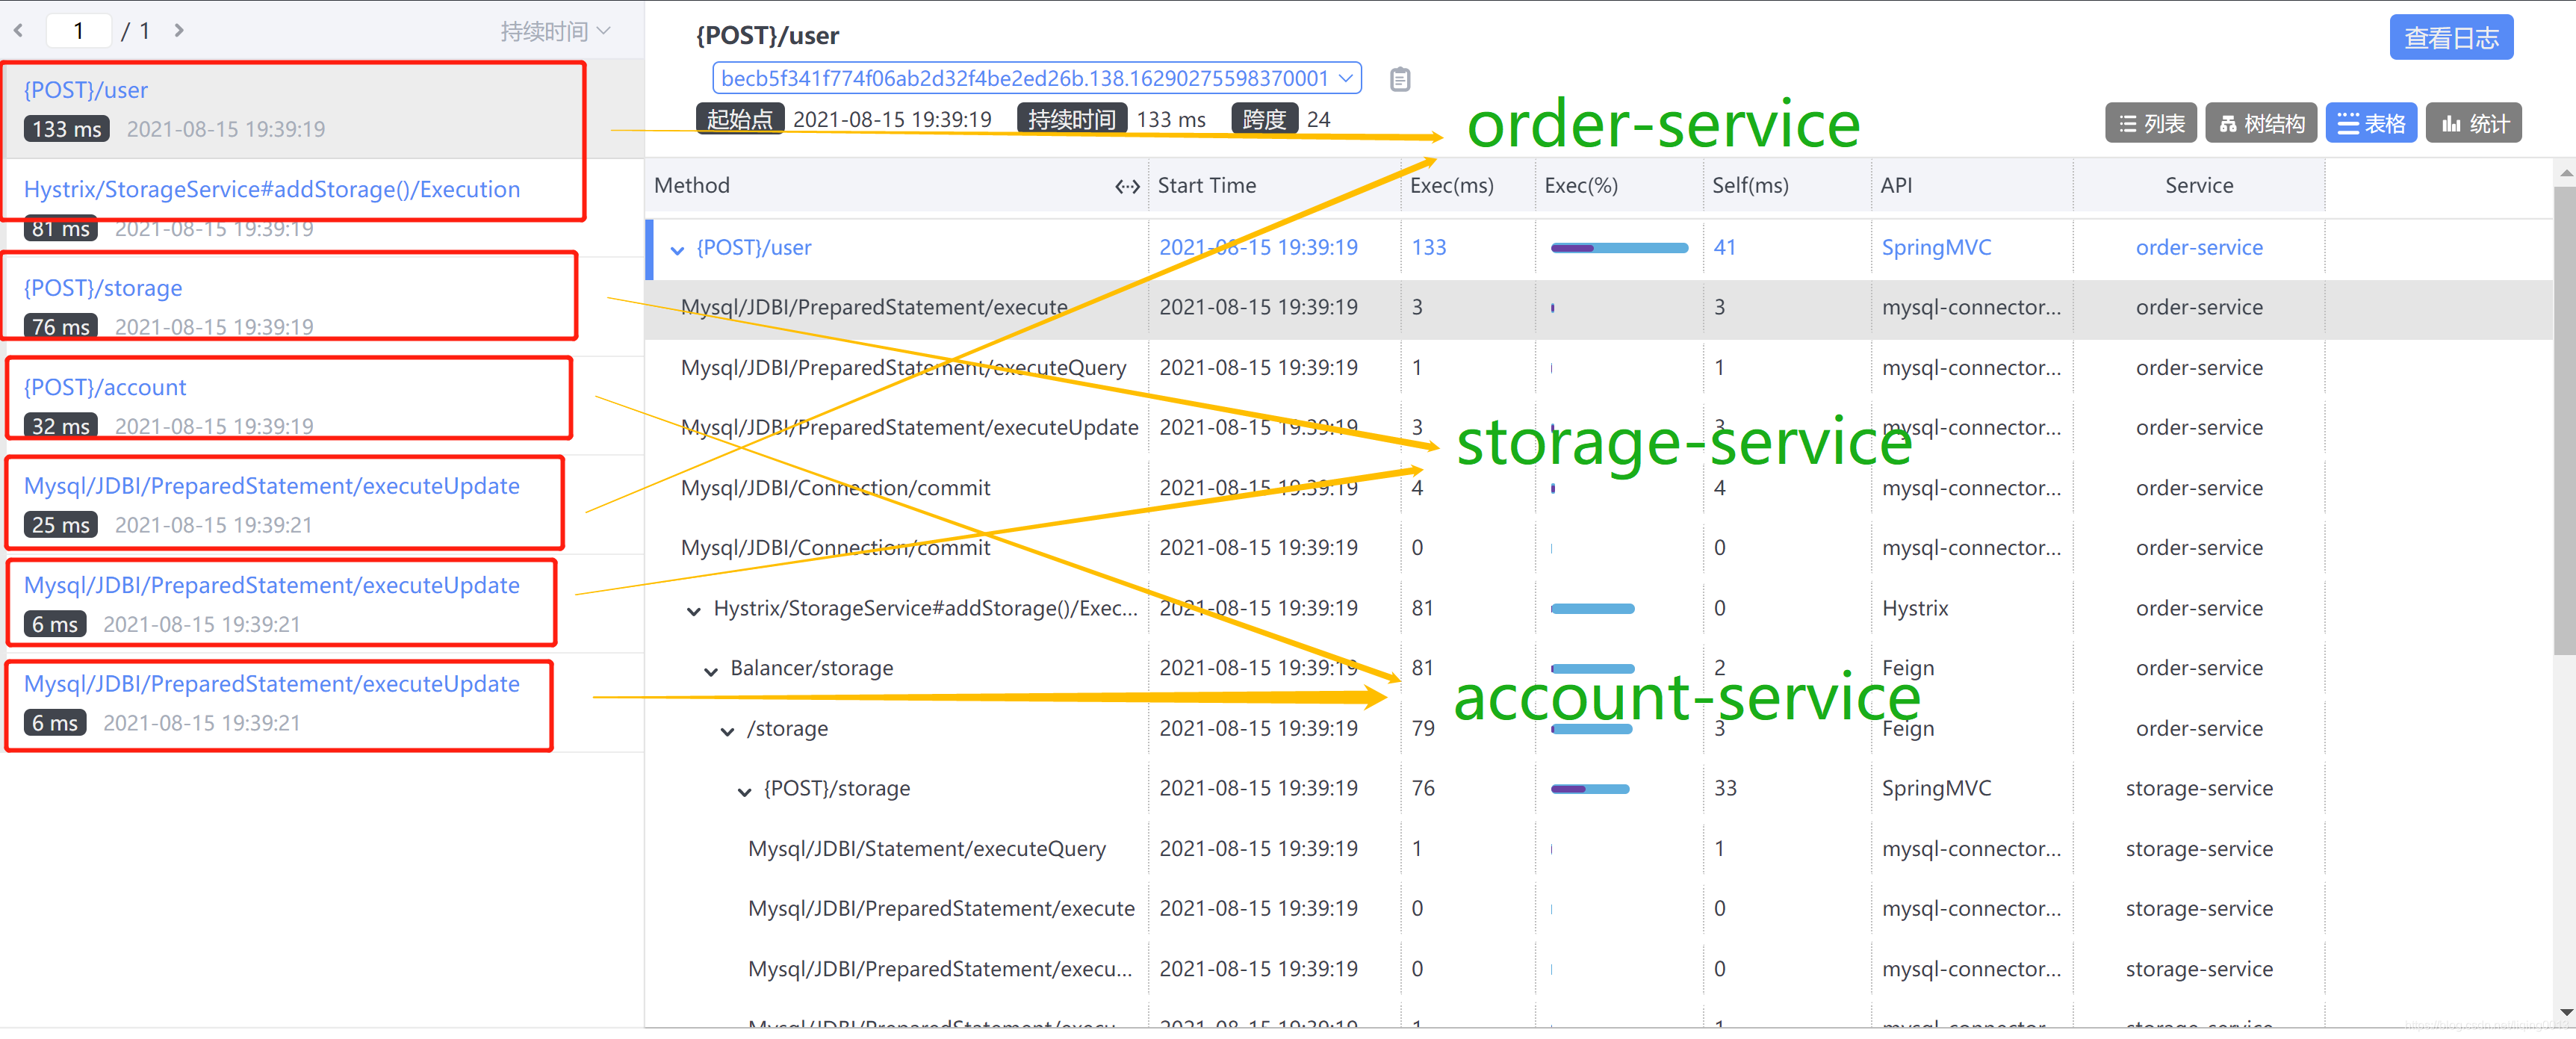Copy trace ID with clipboard icon

tap(1400, 79)
